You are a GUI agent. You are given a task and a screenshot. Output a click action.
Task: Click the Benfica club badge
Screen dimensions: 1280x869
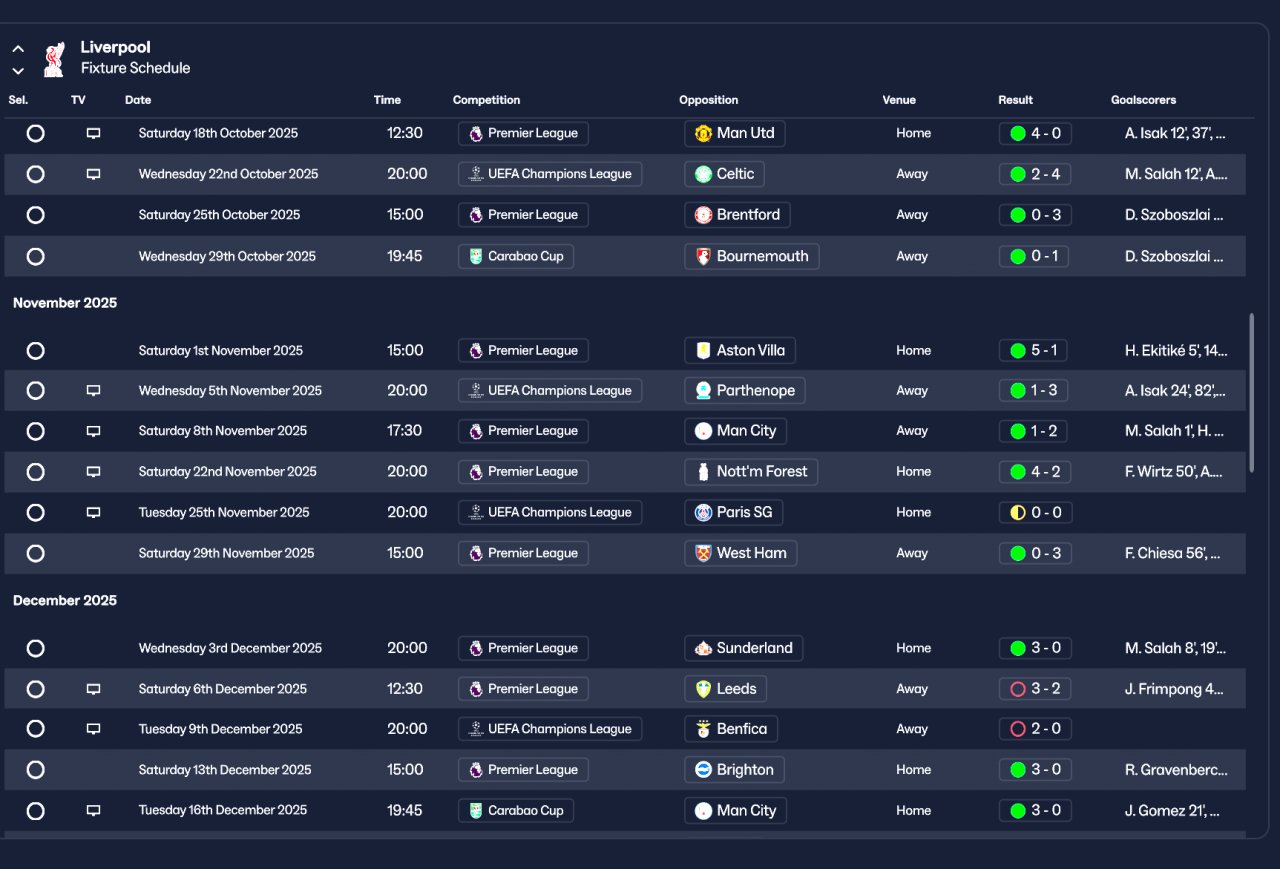point(704,729)
